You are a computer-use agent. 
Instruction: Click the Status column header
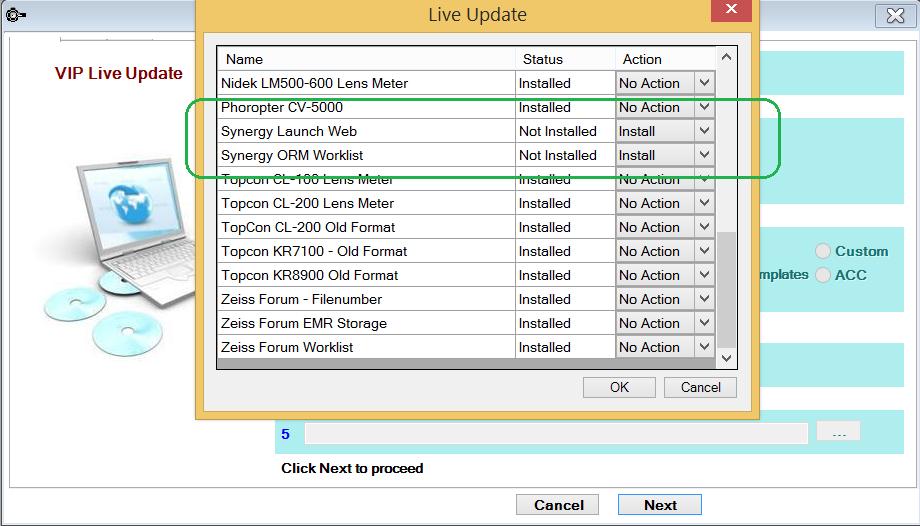pyautogui.click(x=565, y=59)
